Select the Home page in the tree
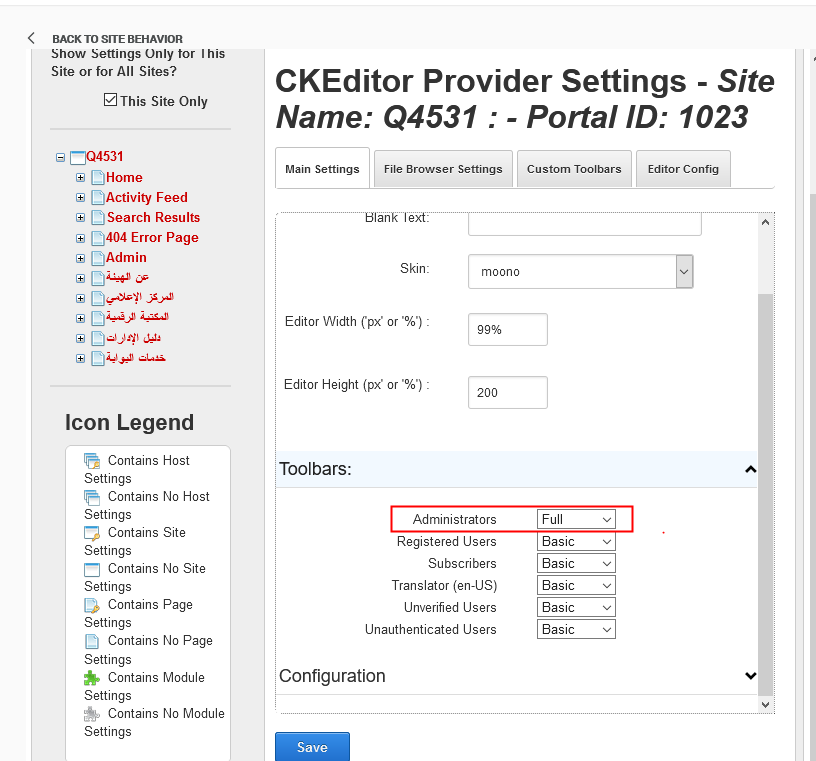The image size is (816, 761). tap(124, 177)
